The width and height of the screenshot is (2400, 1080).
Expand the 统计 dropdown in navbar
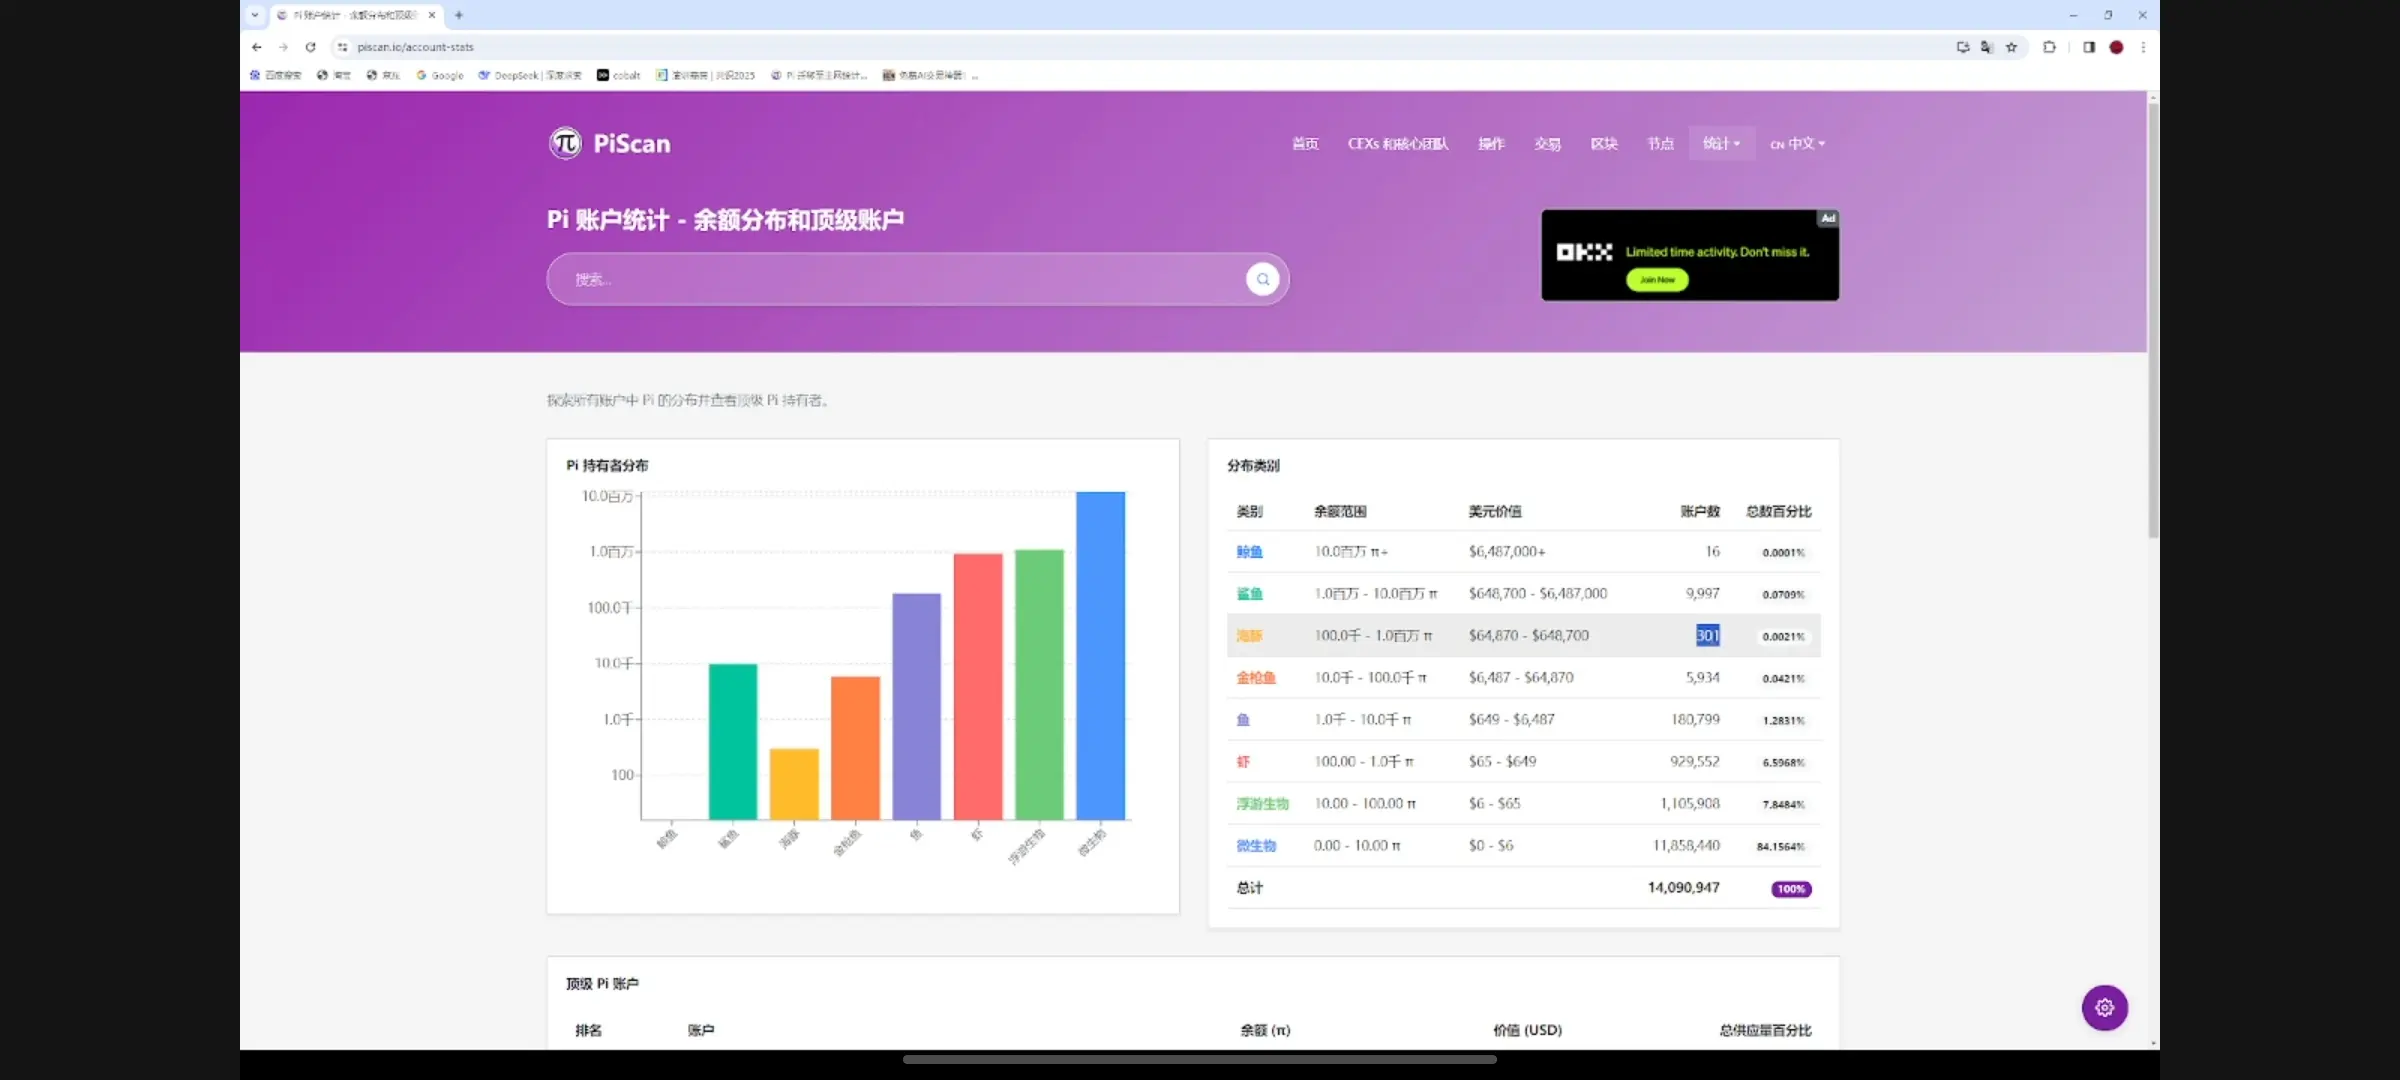(1720, 143)
